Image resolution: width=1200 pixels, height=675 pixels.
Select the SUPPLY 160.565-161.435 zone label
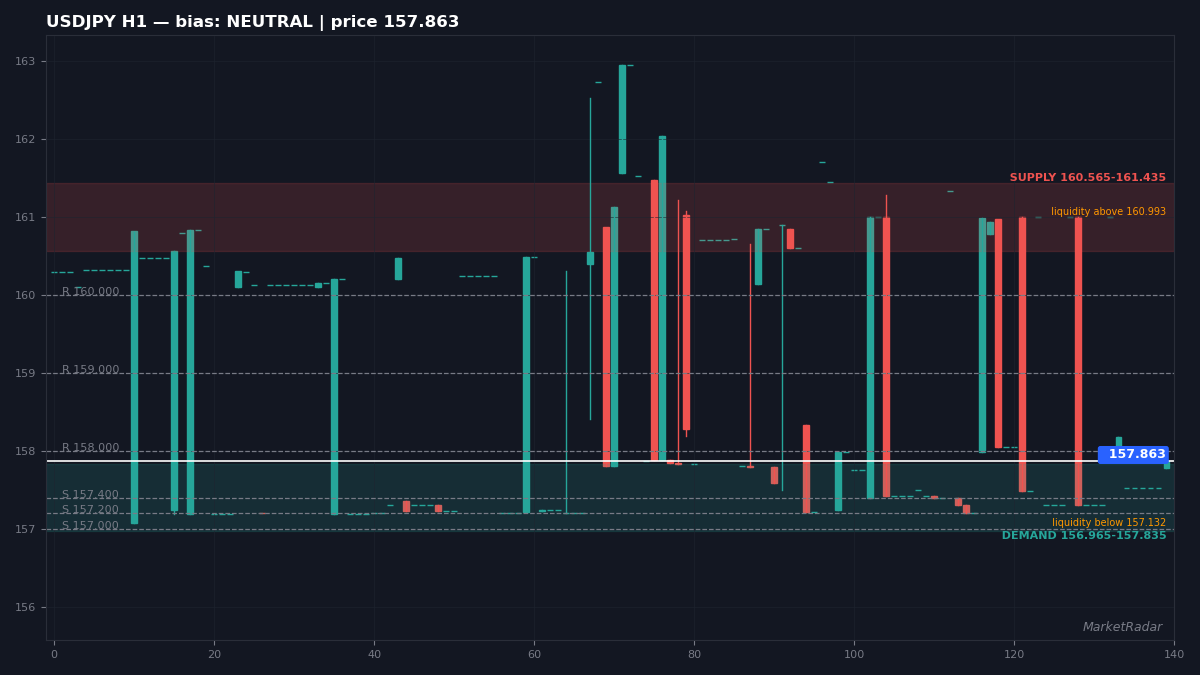(1087, 178)
